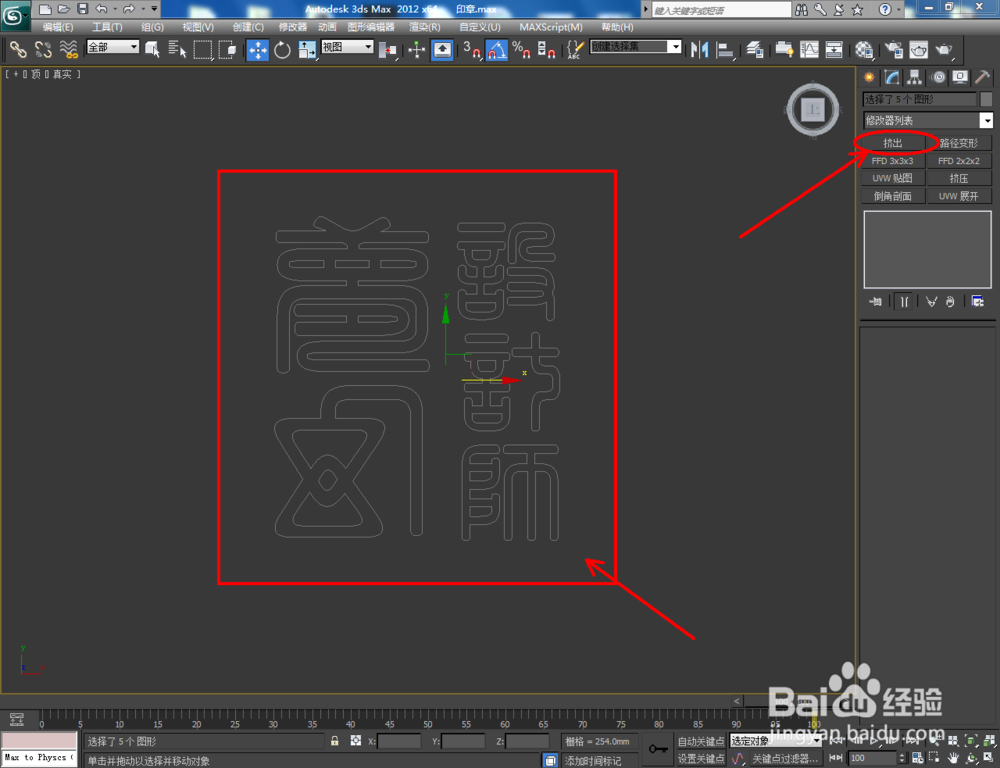Screen dimensions: 1000x768
Task: Activate the Select Object tool
Action: (152, 49)
